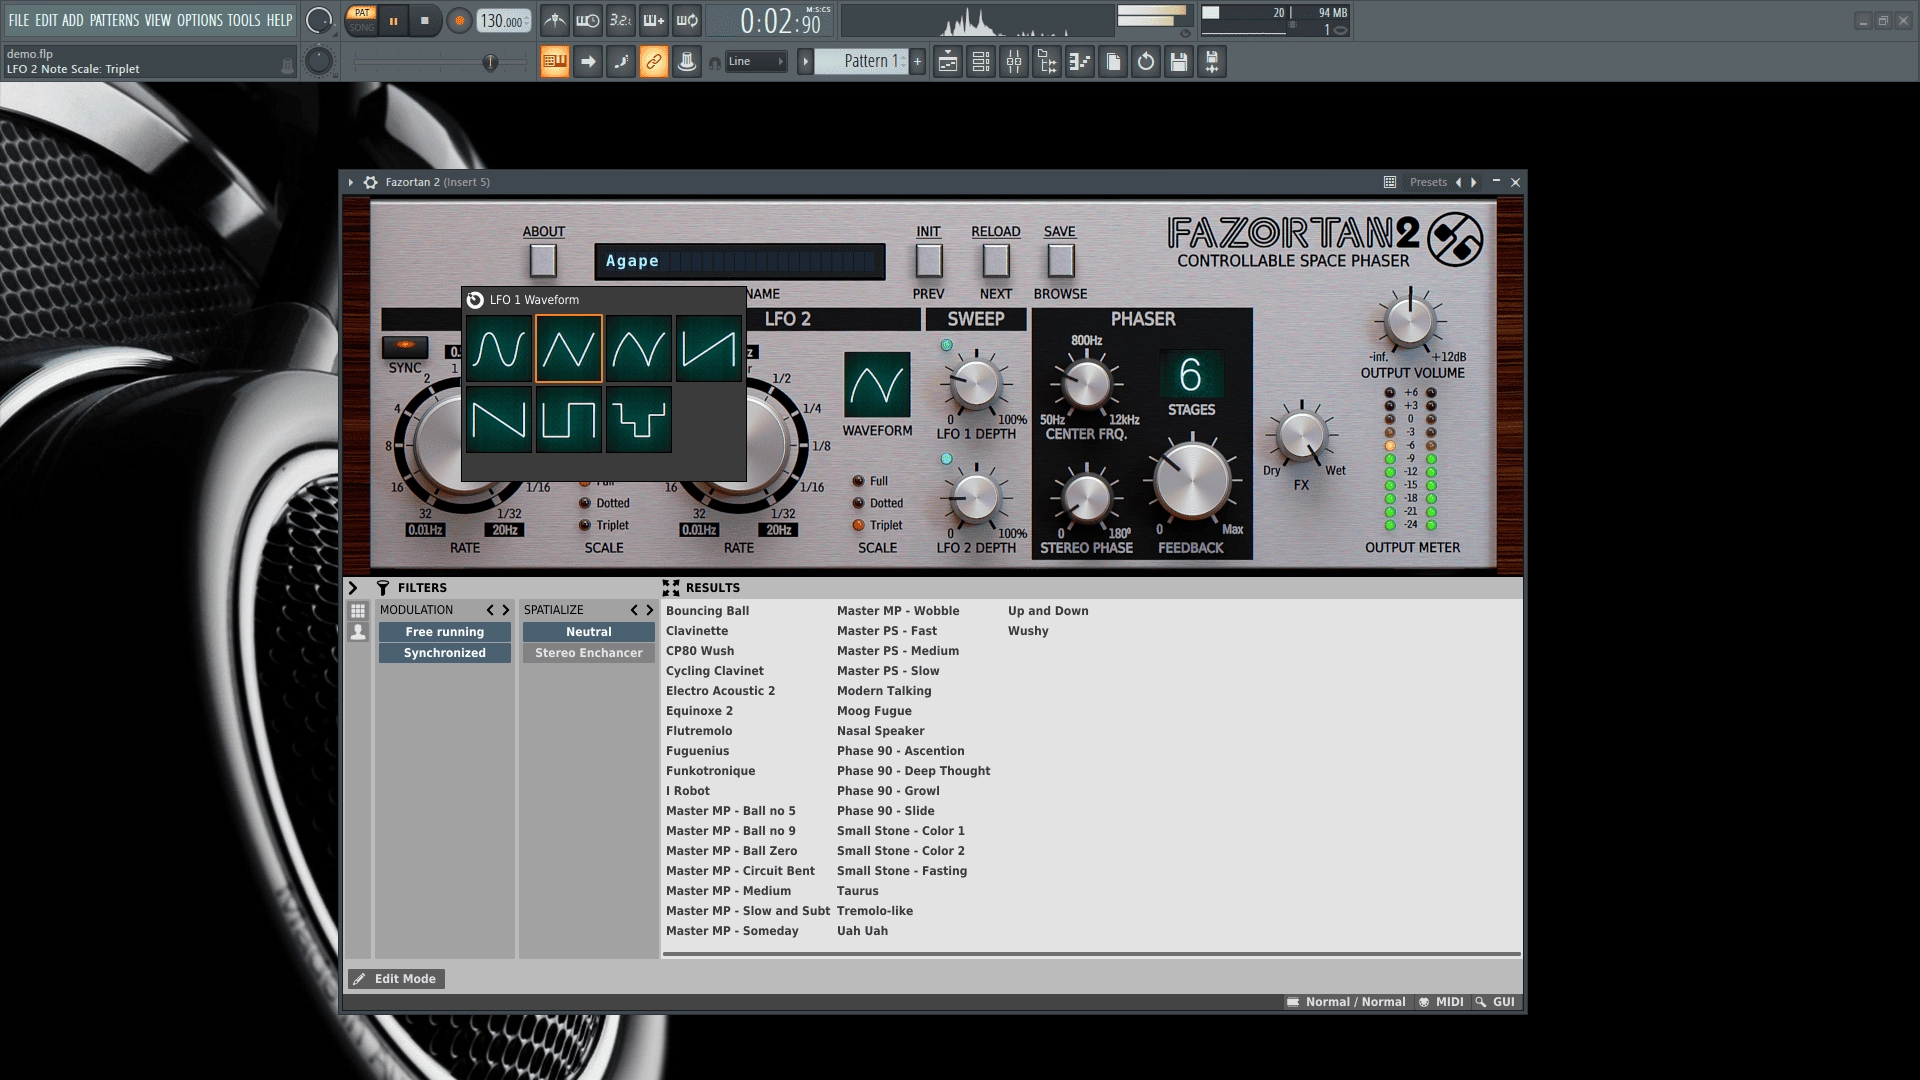Click the render/export audio icon
1920x1080 pixels.
click(x=1212, y=62)
